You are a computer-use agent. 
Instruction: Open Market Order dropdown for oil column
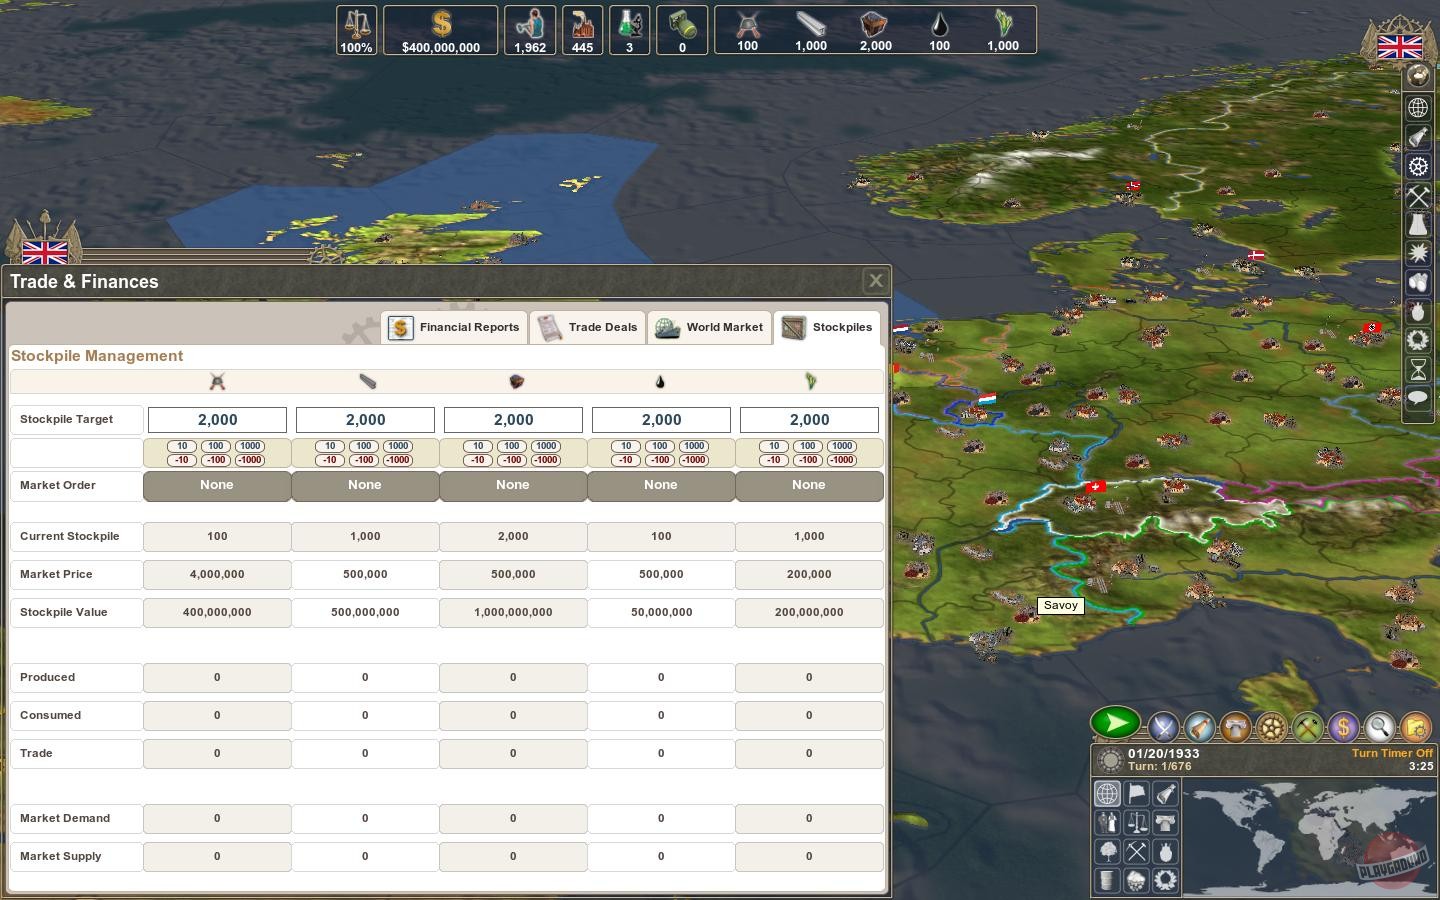pos(661,485)
